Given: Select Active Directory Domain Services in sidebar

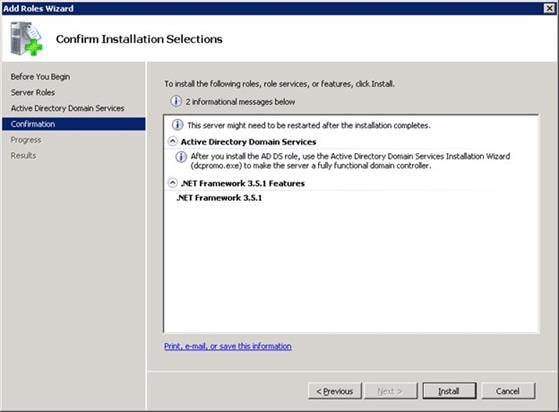Looking at the screenshot, I should 67,108.
